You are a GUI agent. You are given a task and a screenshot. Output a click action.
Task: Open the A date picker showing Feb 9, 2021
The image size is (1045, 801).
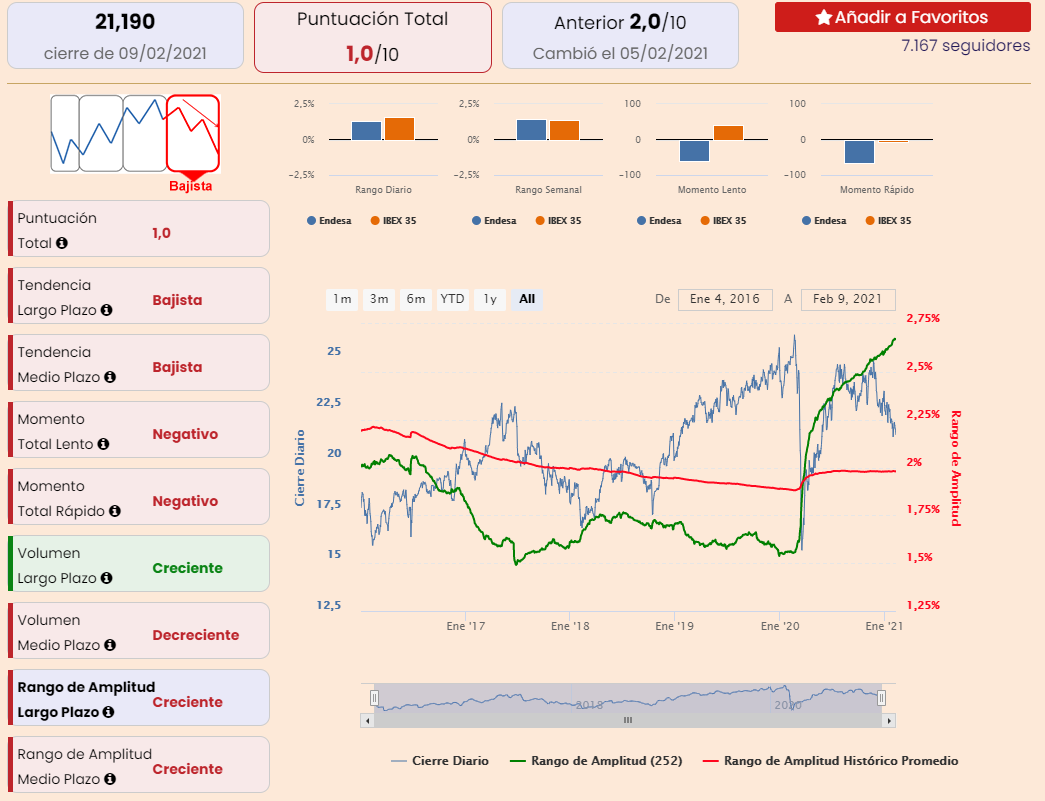[x=847, y=299]
